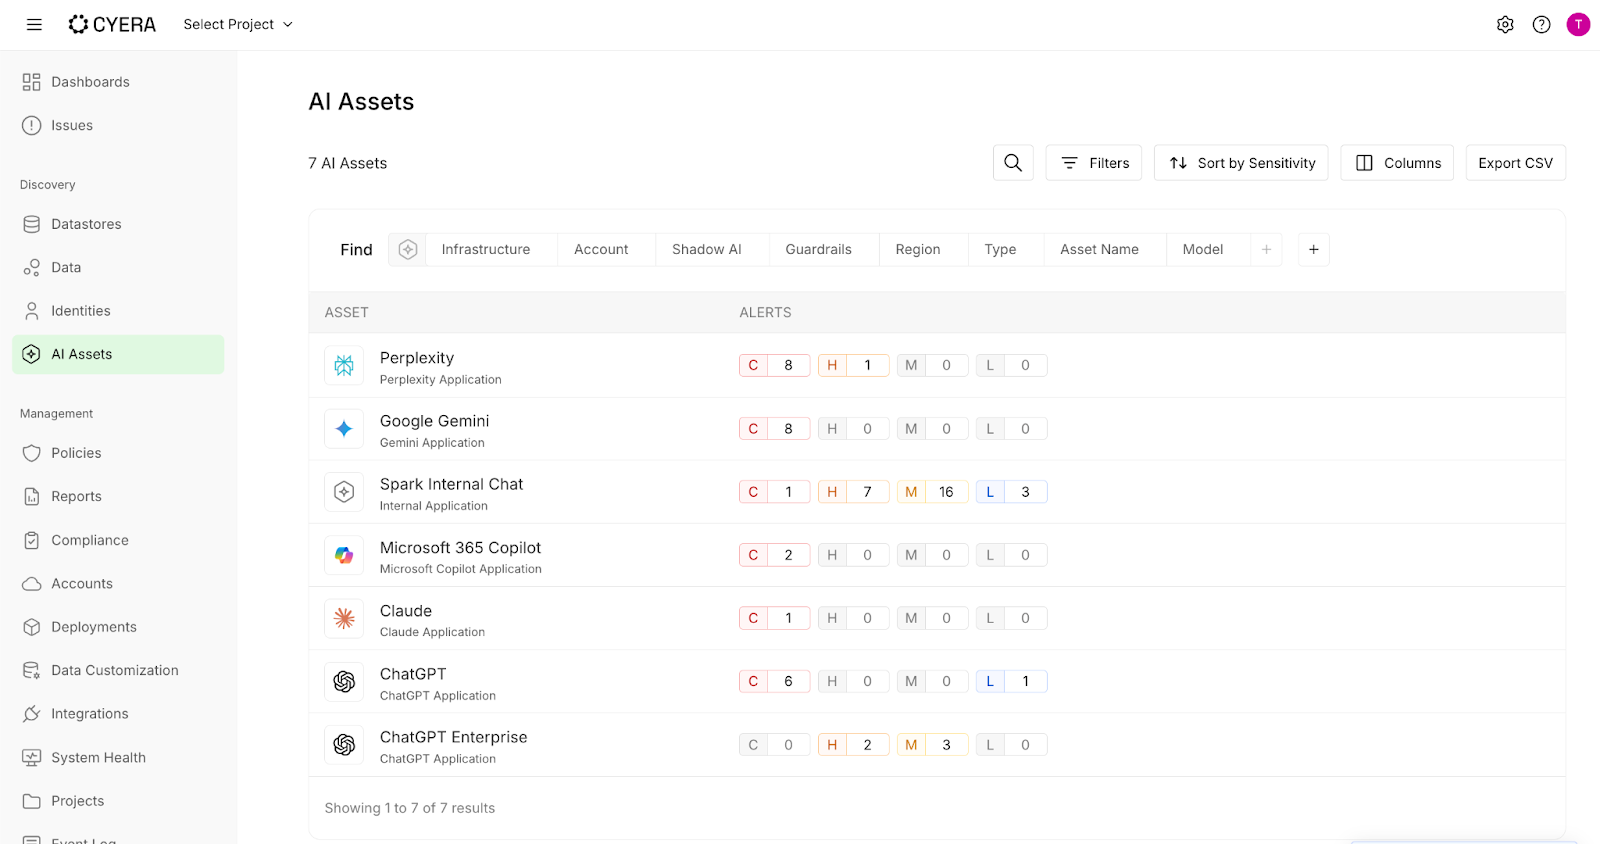Click the Google Gemini asset icon
Screen dimensions: 1600x844
point(344,429)
